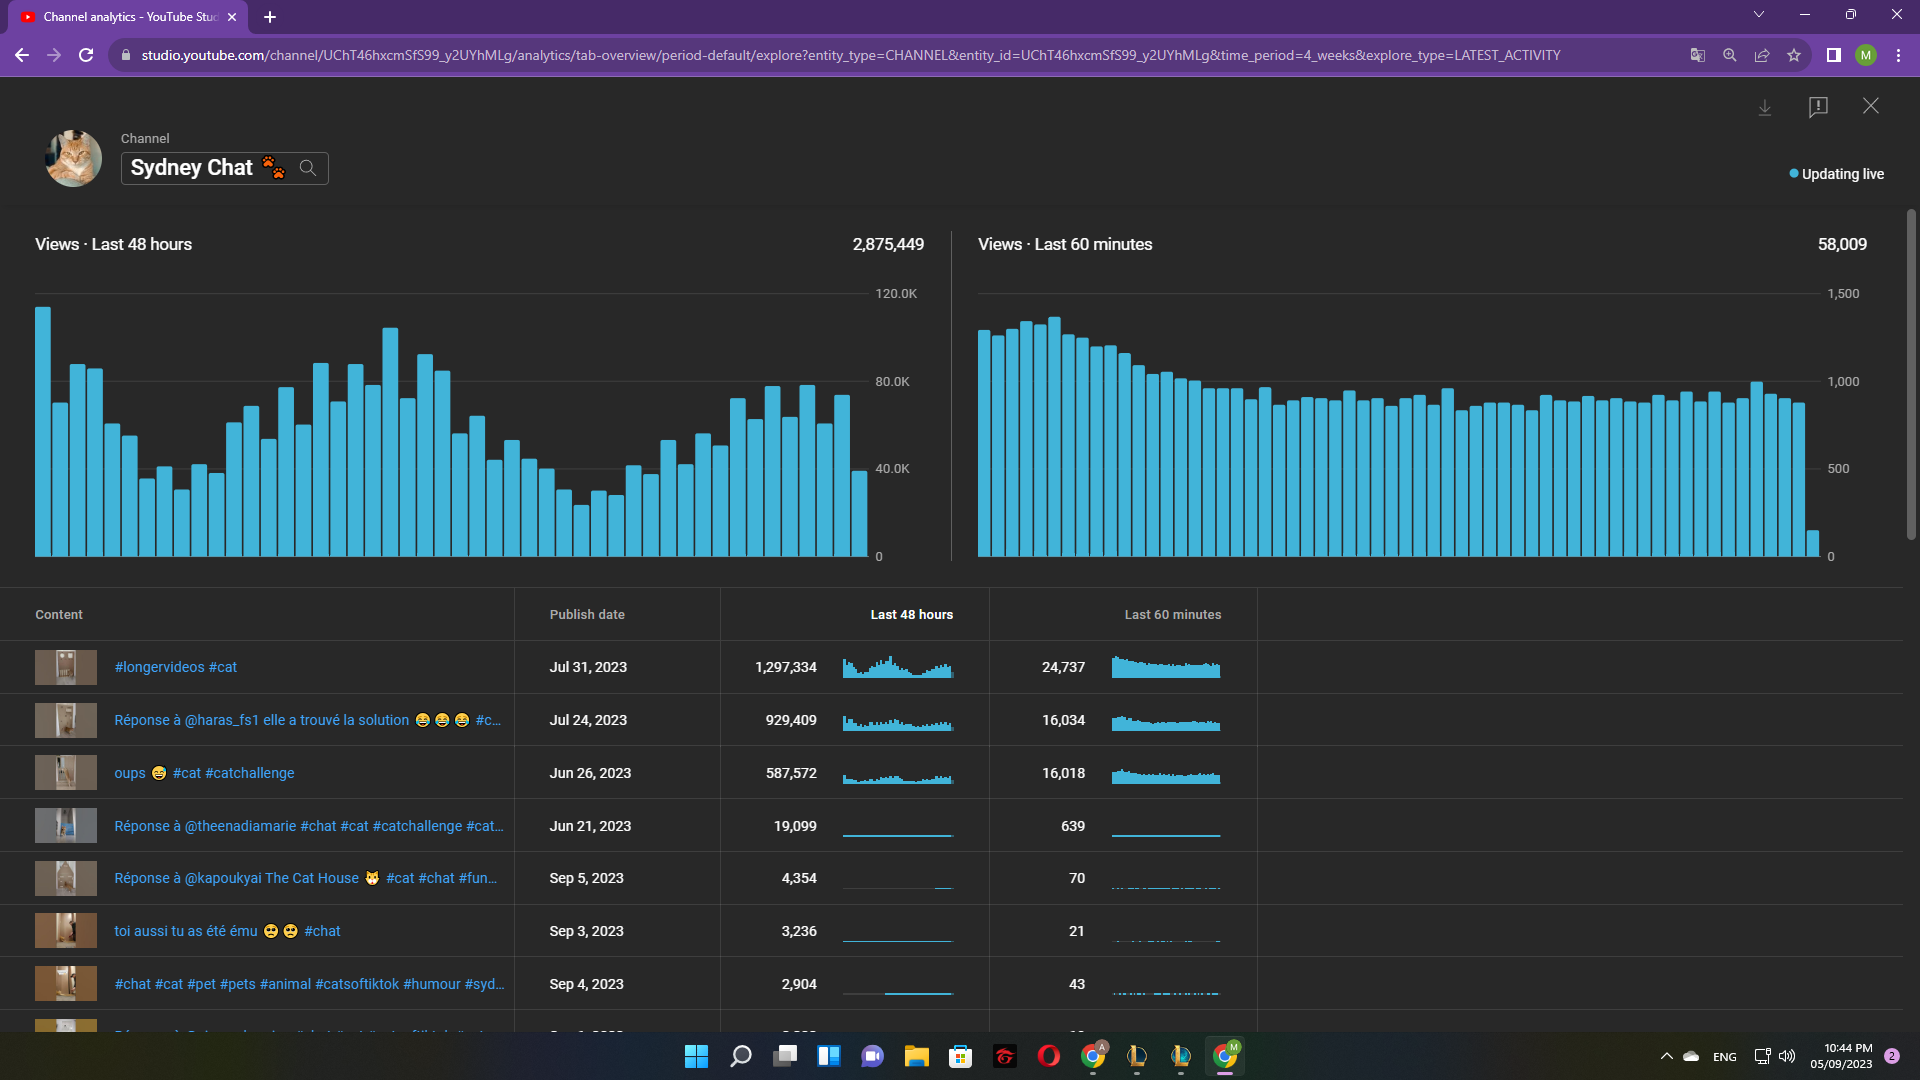The image size is (1920, 1080).
Task: Open the Chrome three-dot menu
Action: 1898,55
